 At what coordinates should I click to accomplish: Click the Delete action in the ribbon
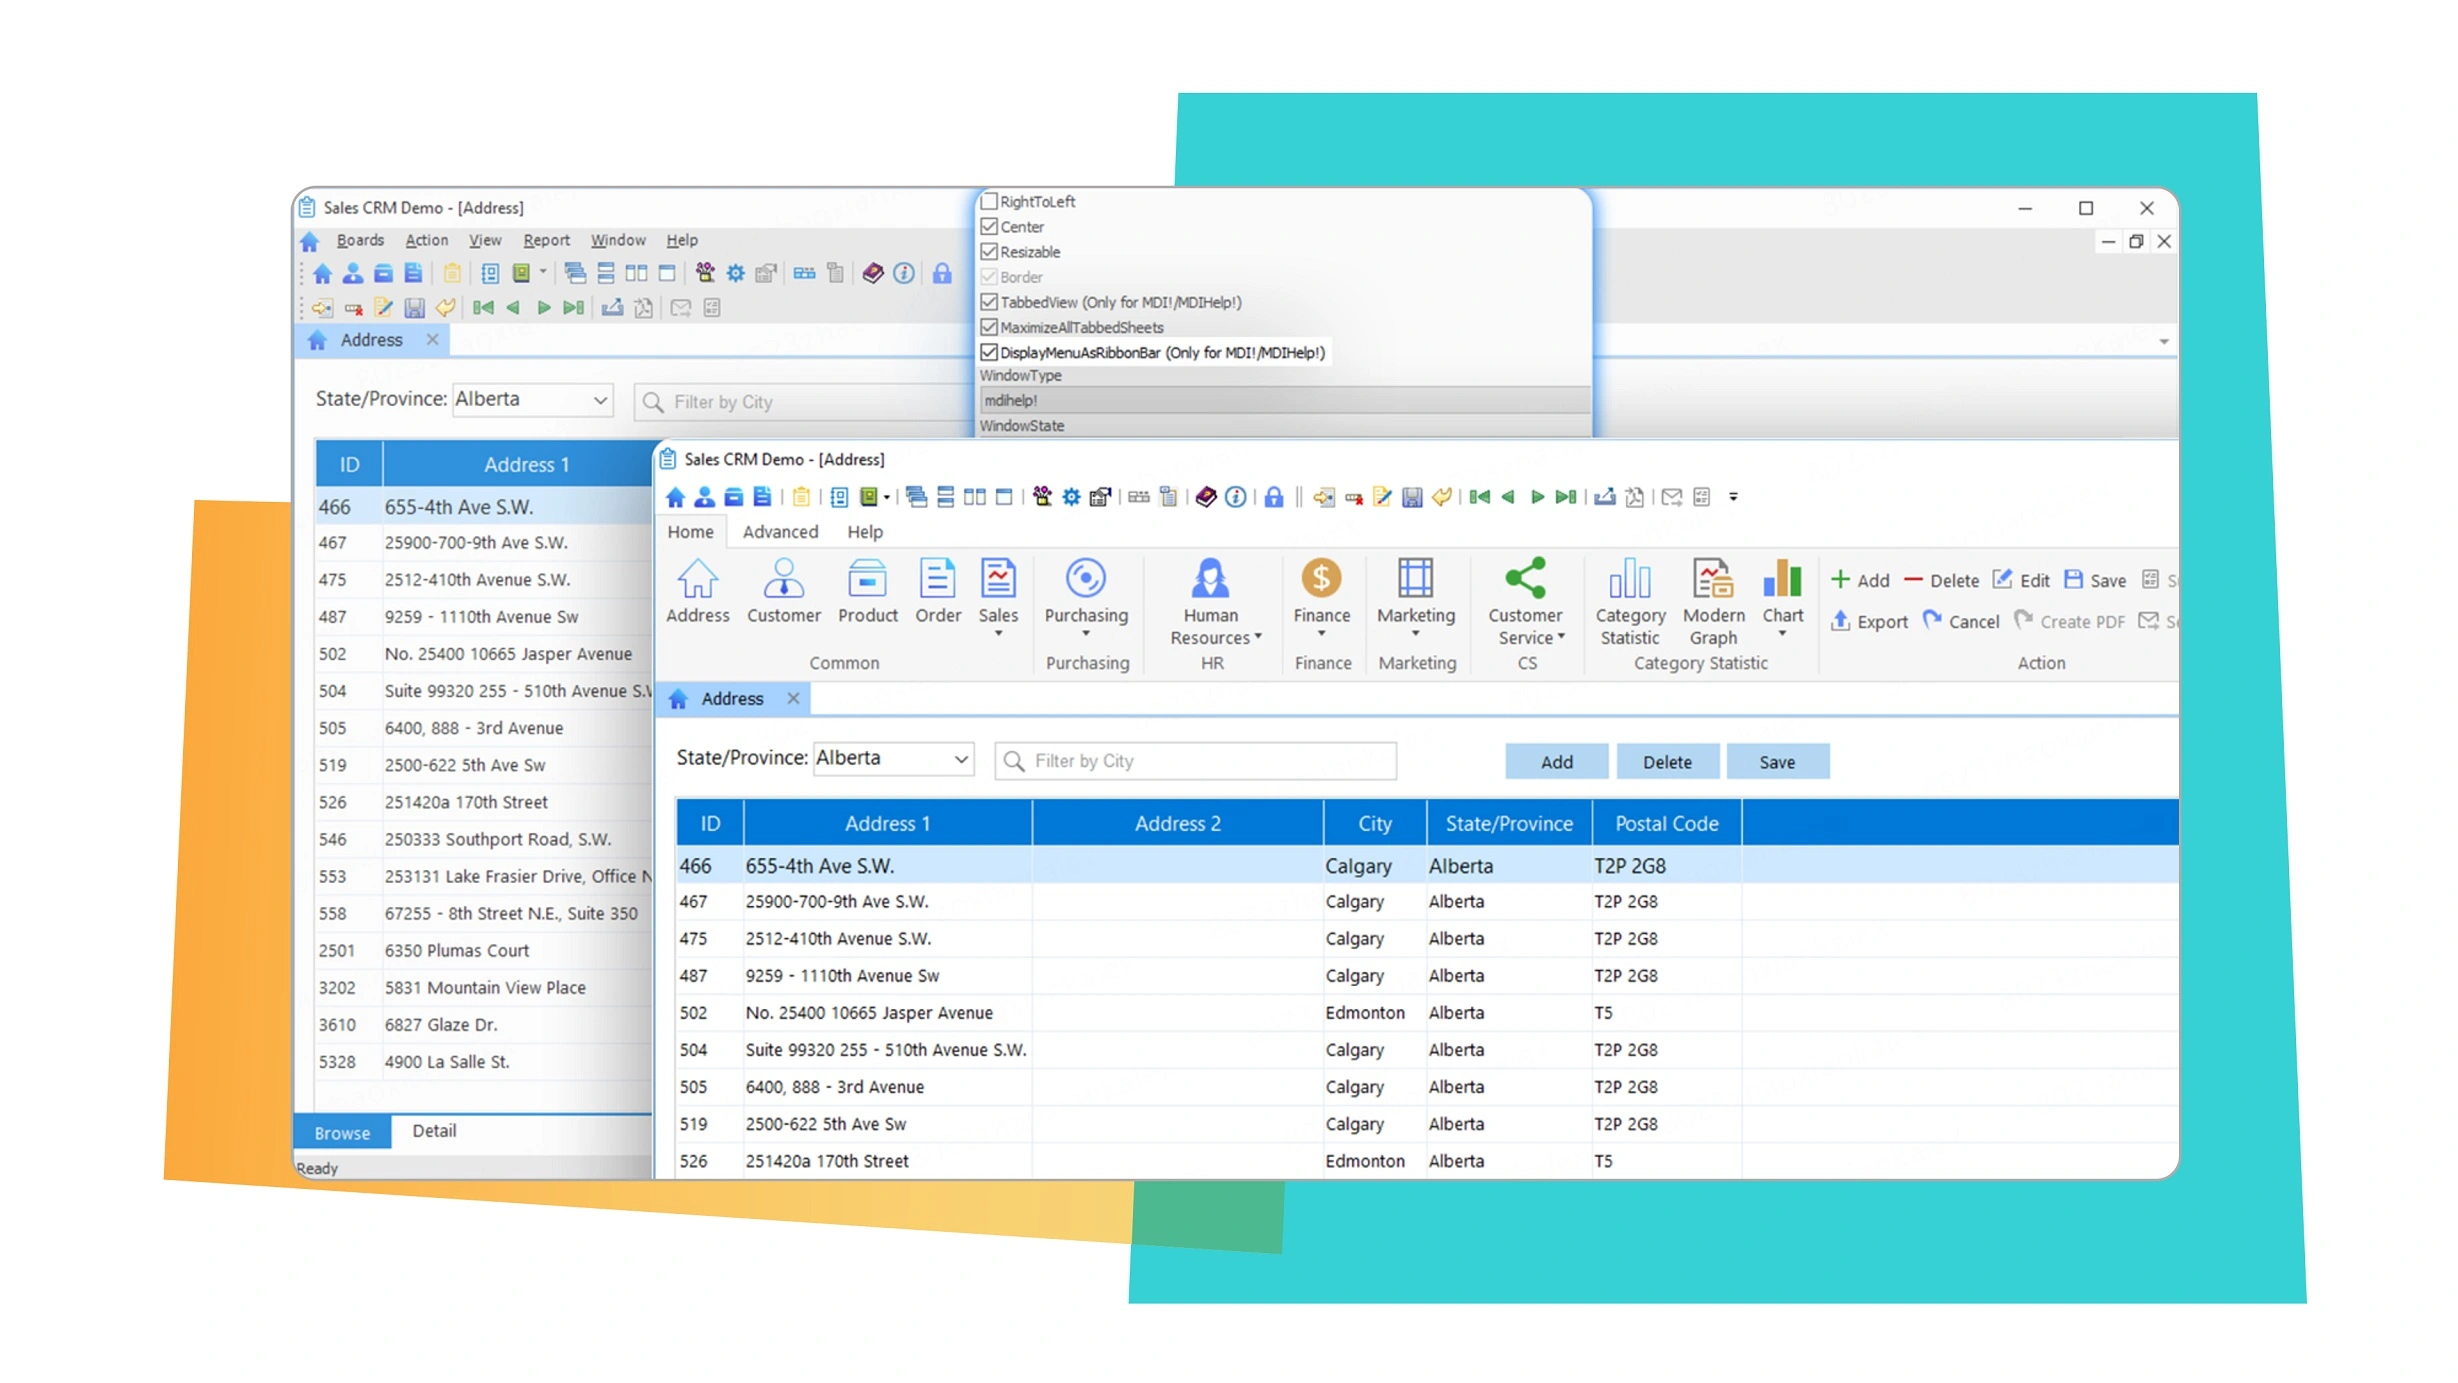1941,580
